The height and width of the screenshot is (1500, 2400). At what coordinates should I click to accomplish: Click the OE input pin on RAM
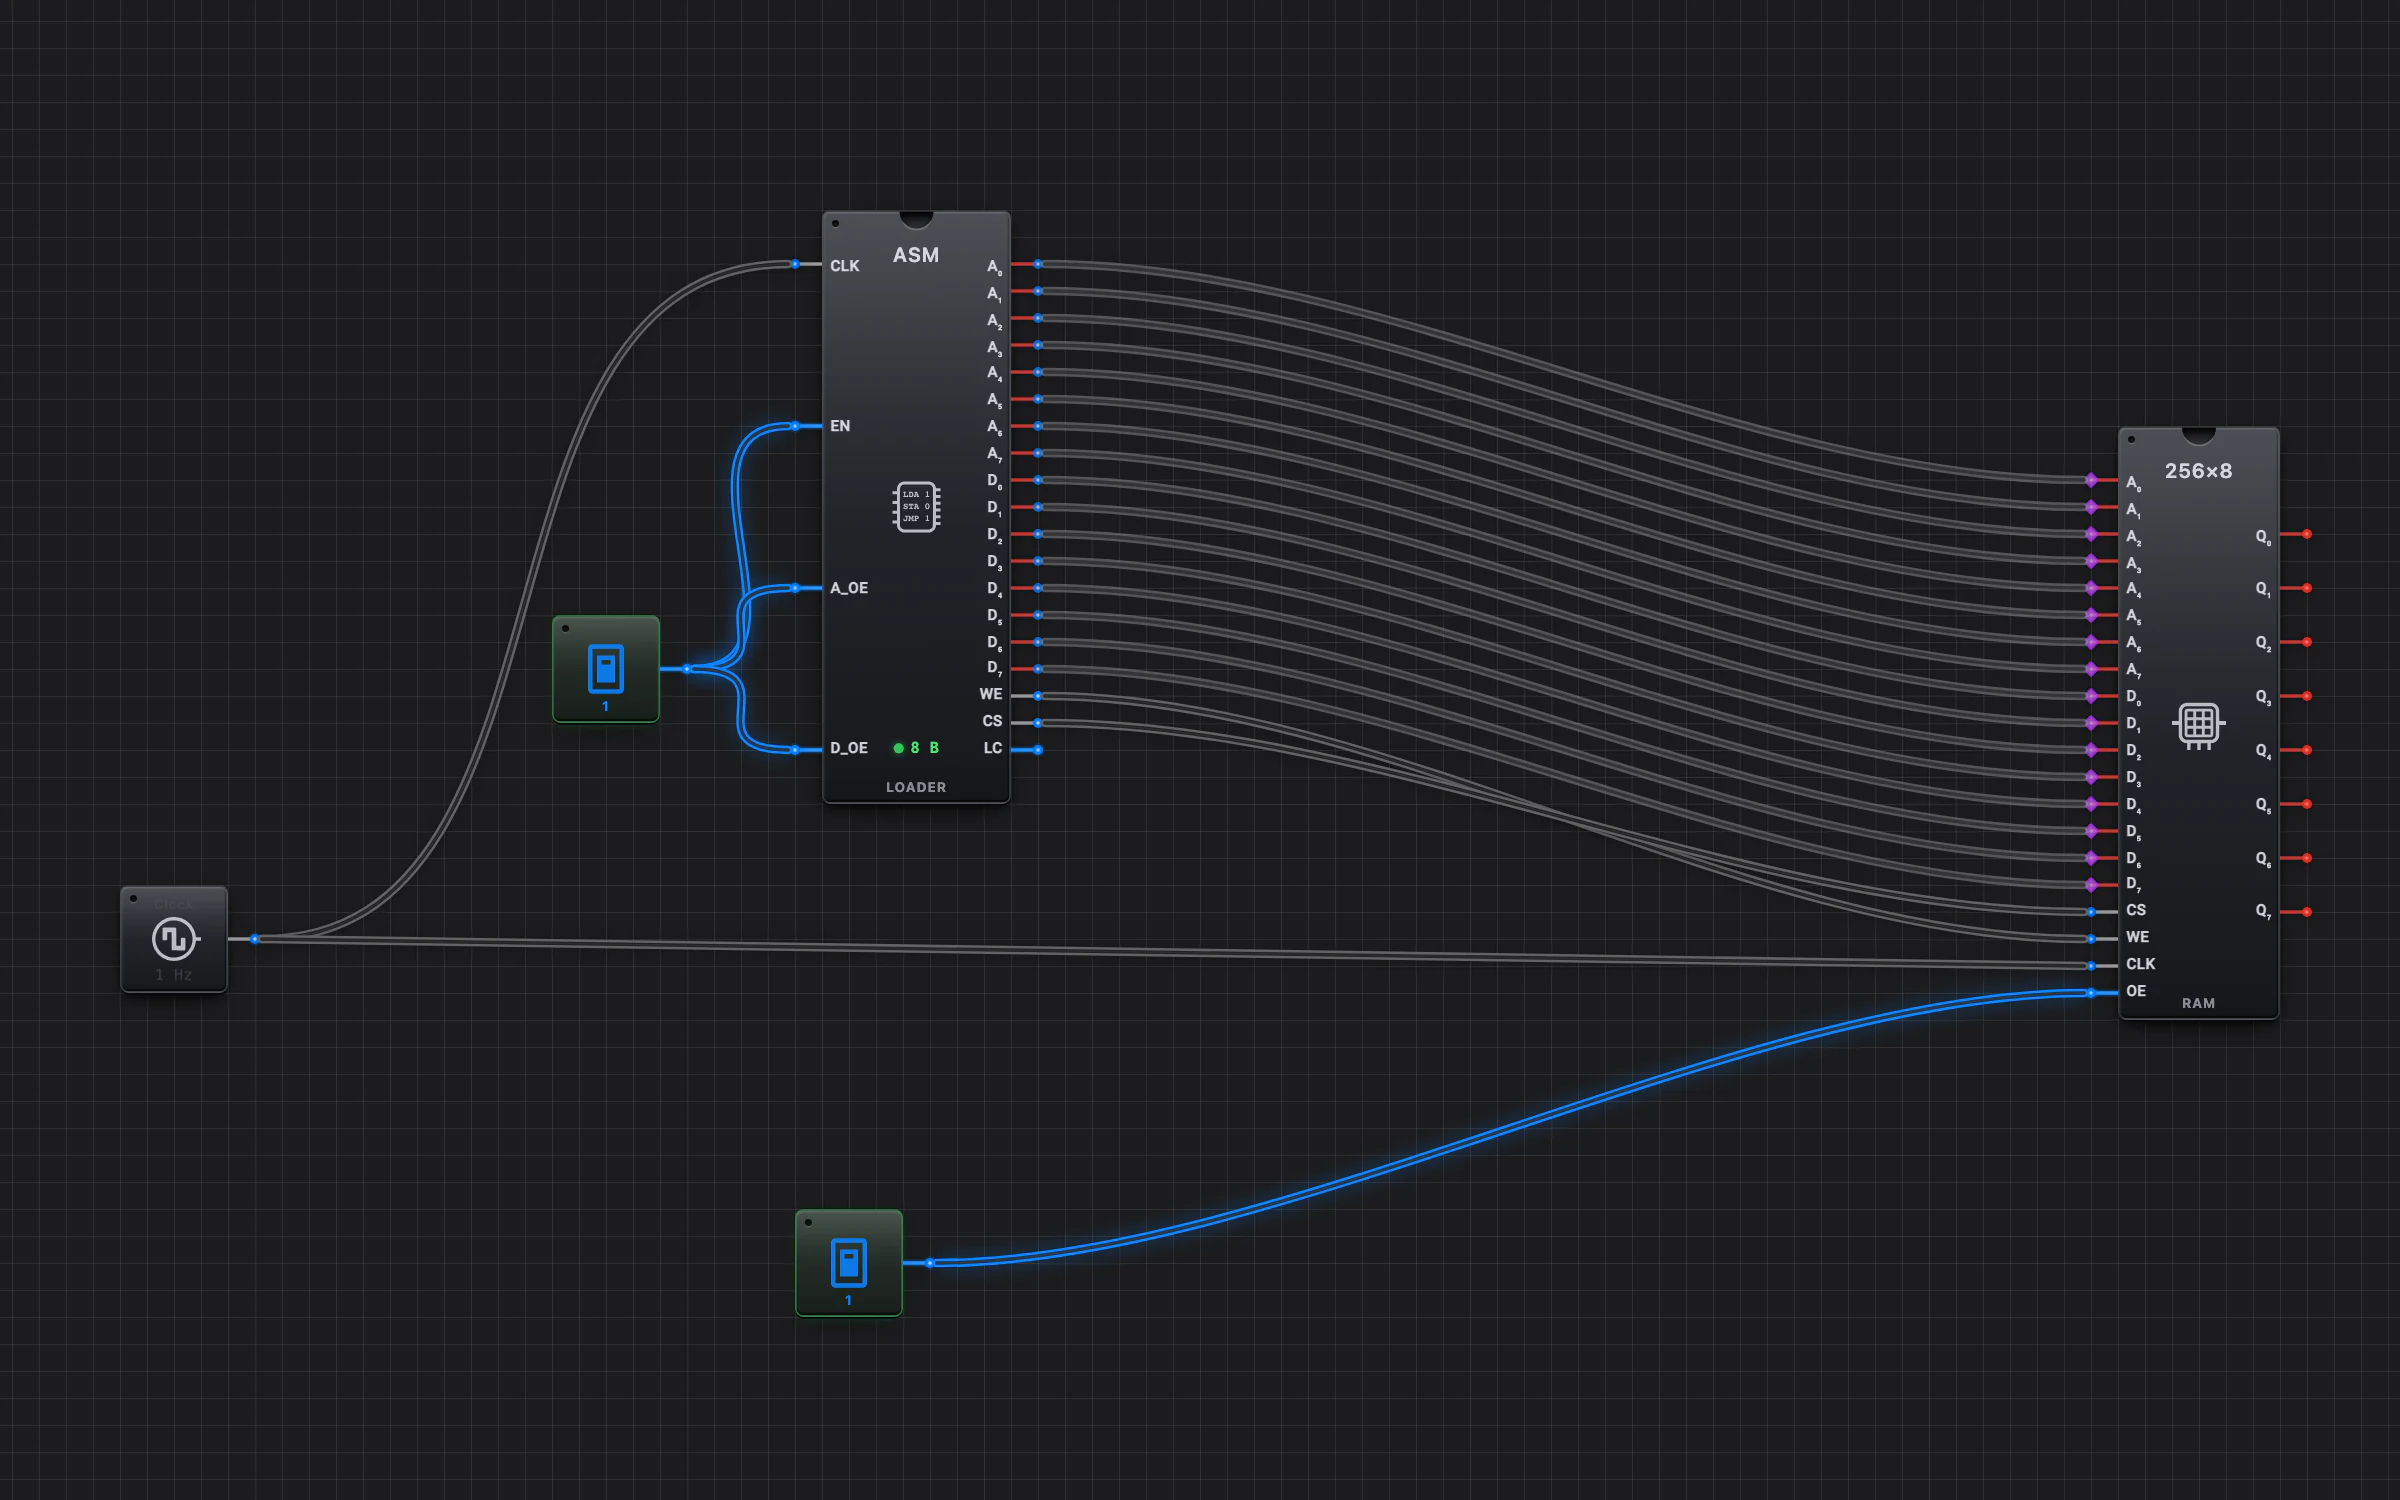click(2091, 993)
